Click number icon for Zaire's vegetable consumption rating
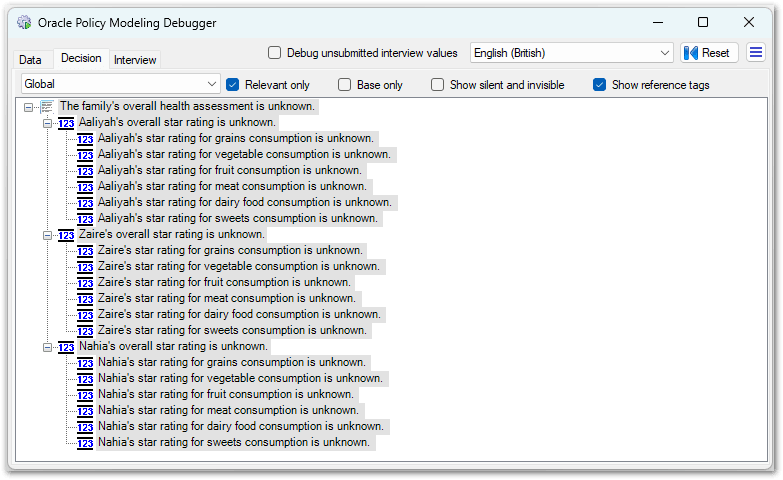The height and width of the screenshot is (480, 783). click(x=85, y=267)
